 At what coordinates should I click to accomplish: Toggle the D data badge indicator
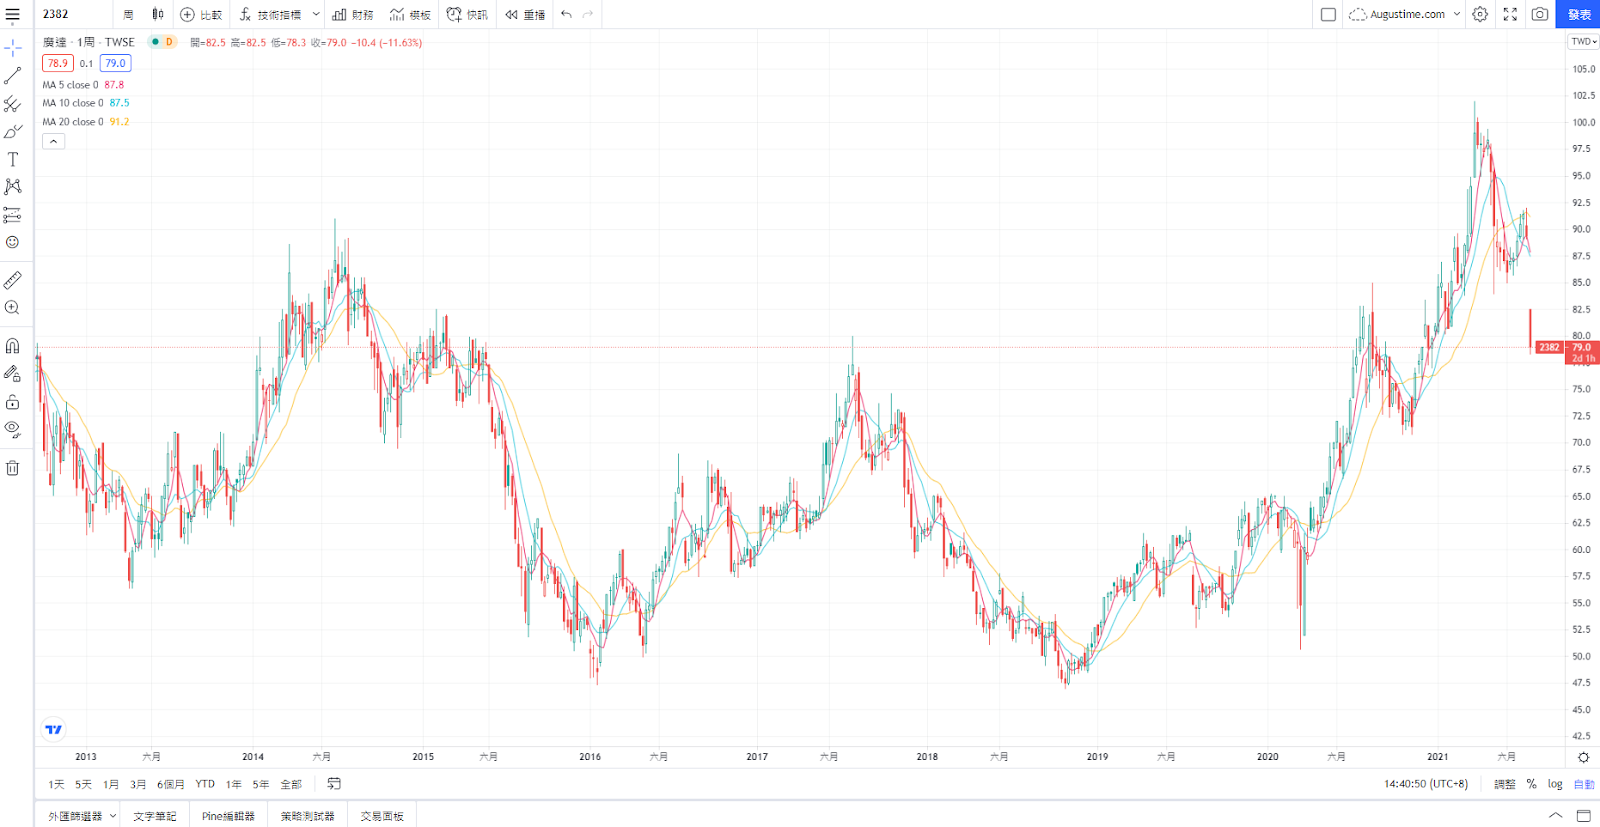[x=169, y=42]
